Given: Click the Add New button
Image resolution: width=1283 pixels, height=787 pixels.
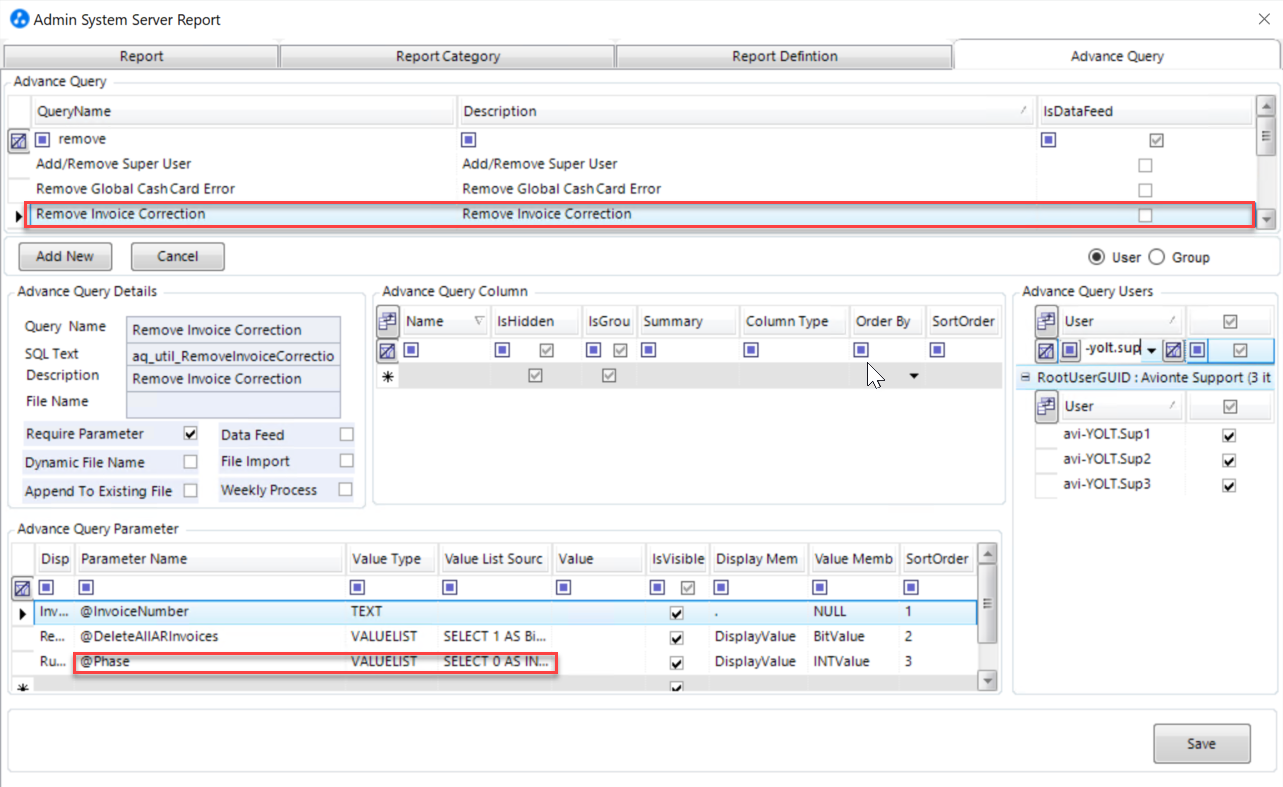Looking at the screenshot, I should point(65,256).
